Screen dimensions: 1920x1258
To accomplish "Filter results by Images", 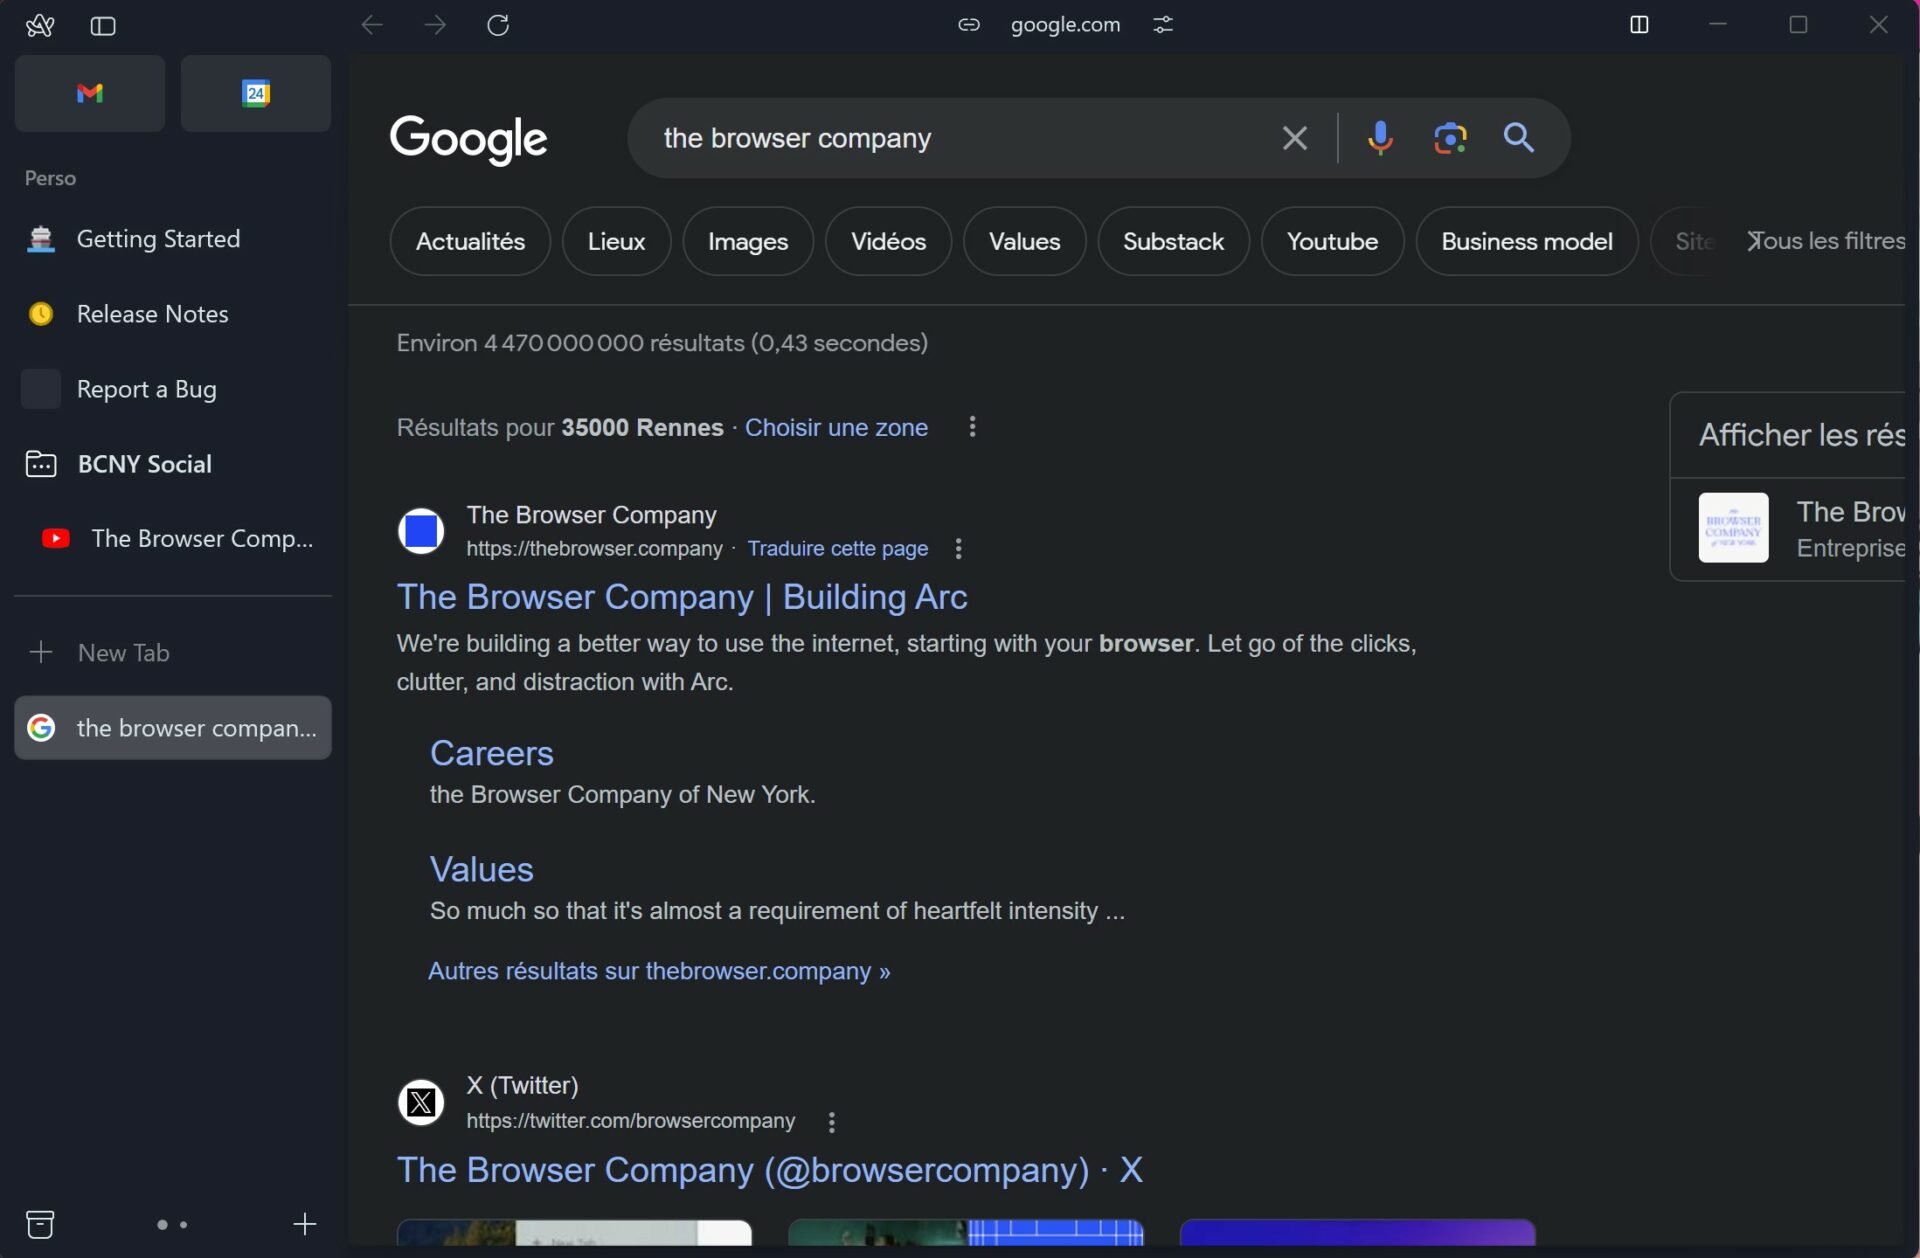I will pos(748,241).
